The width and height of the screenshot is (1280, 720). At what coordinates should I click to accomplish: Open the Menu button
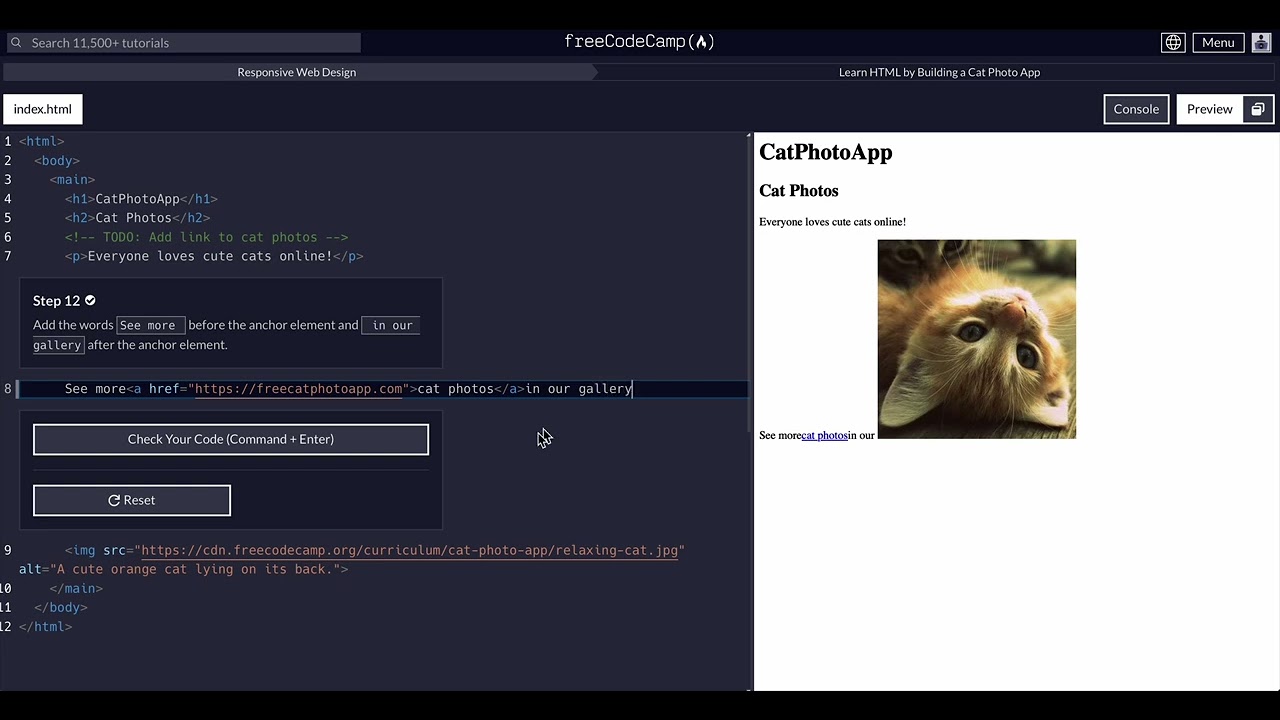(x=1218, y=42)
